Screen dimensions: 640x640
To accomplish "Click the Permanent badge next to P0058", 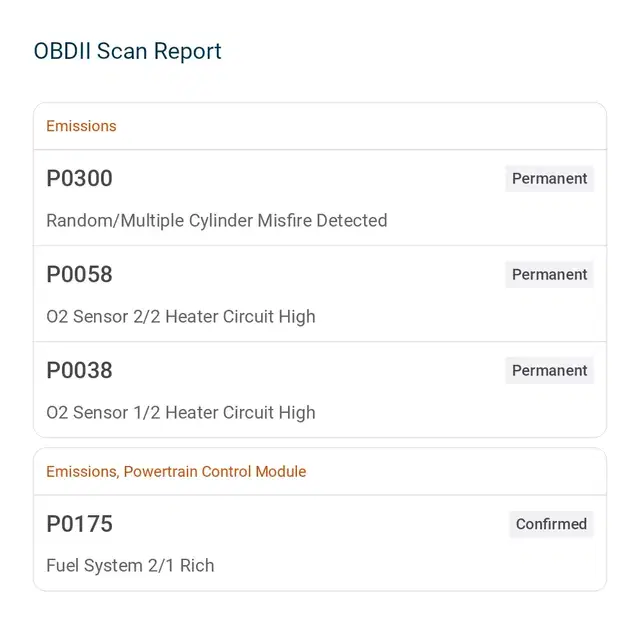I will (x=549, y=274).
